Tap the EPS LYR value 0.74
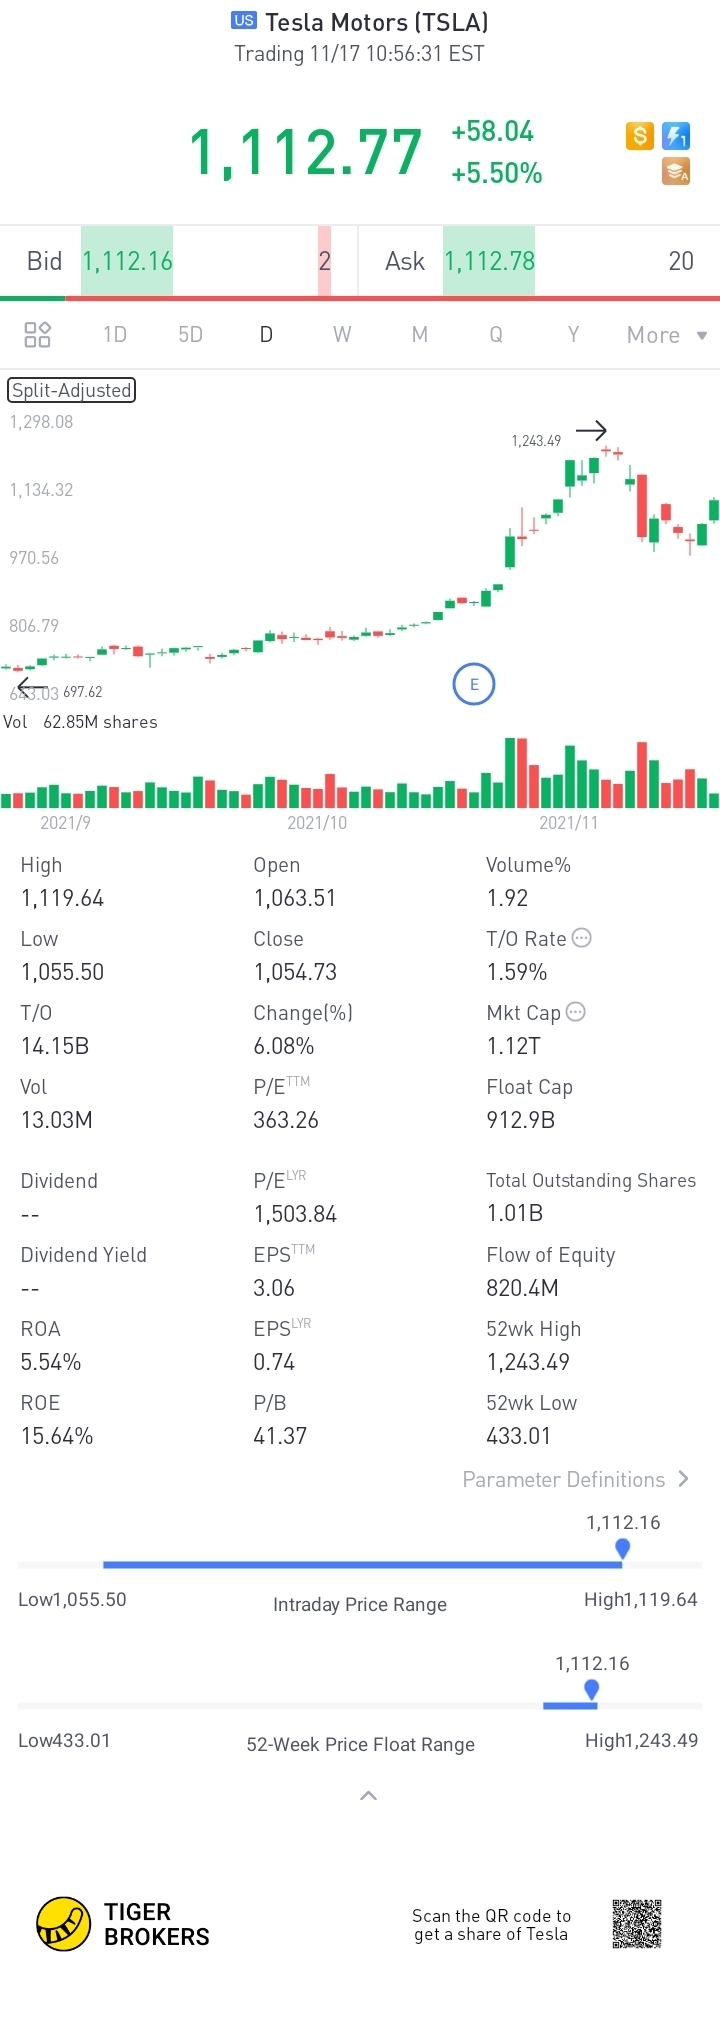Viewport: 720px width, 2025px height. [274, 1362]
